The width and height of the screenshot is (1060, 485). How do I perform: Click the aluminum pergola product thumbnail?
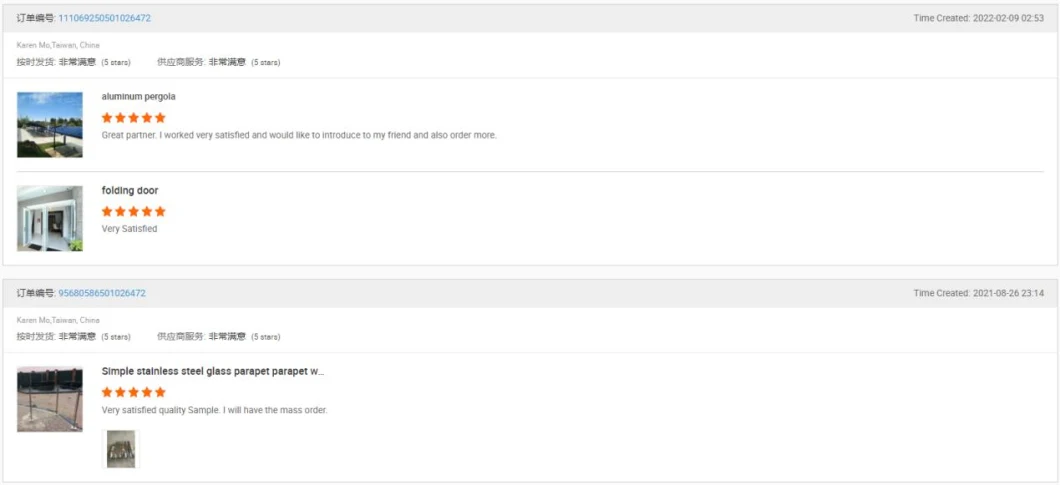click(50, 125)
